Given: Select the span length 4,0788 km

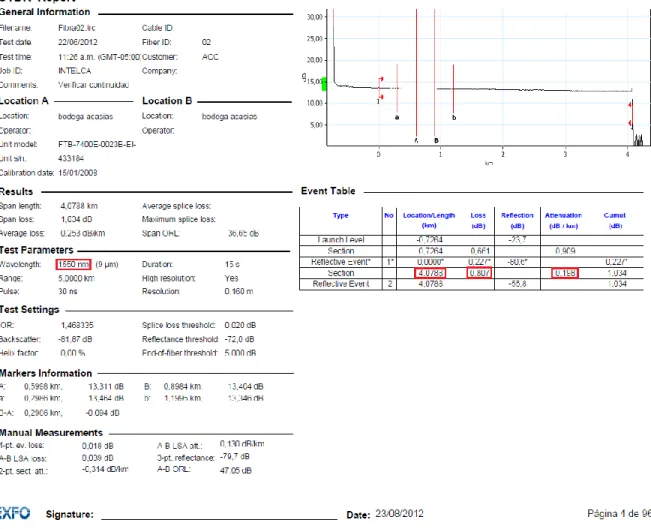Looking at the screenshot, I should (79, 206).
